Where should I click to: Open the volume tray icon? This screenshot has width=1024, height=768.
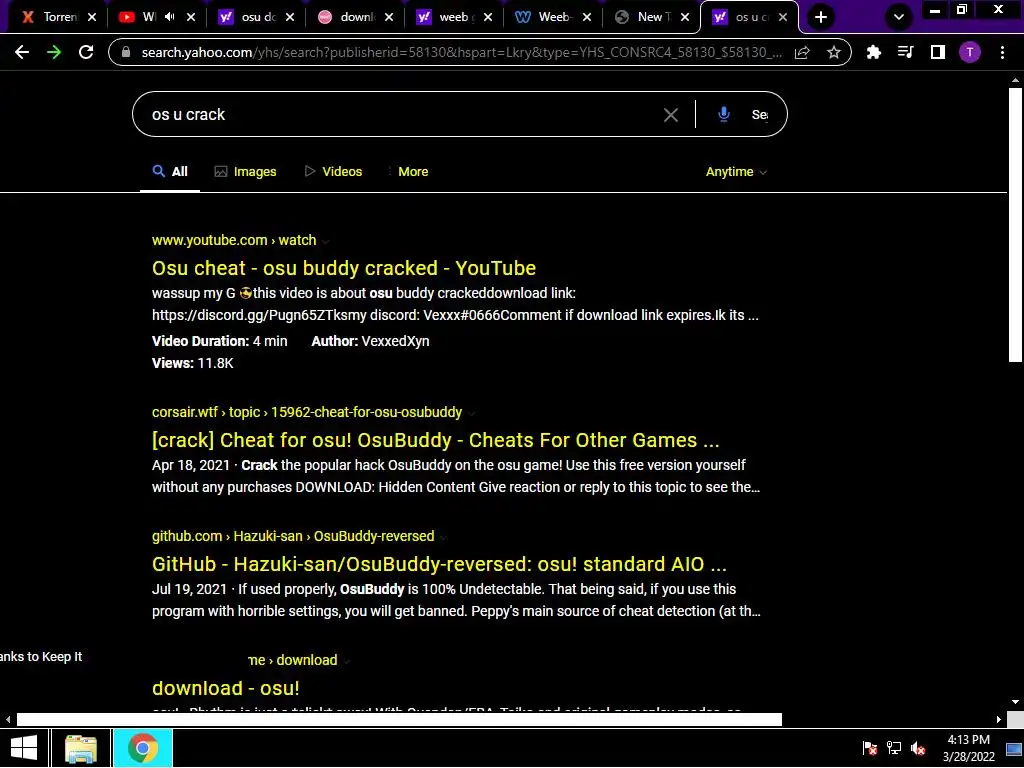point(918,748)
